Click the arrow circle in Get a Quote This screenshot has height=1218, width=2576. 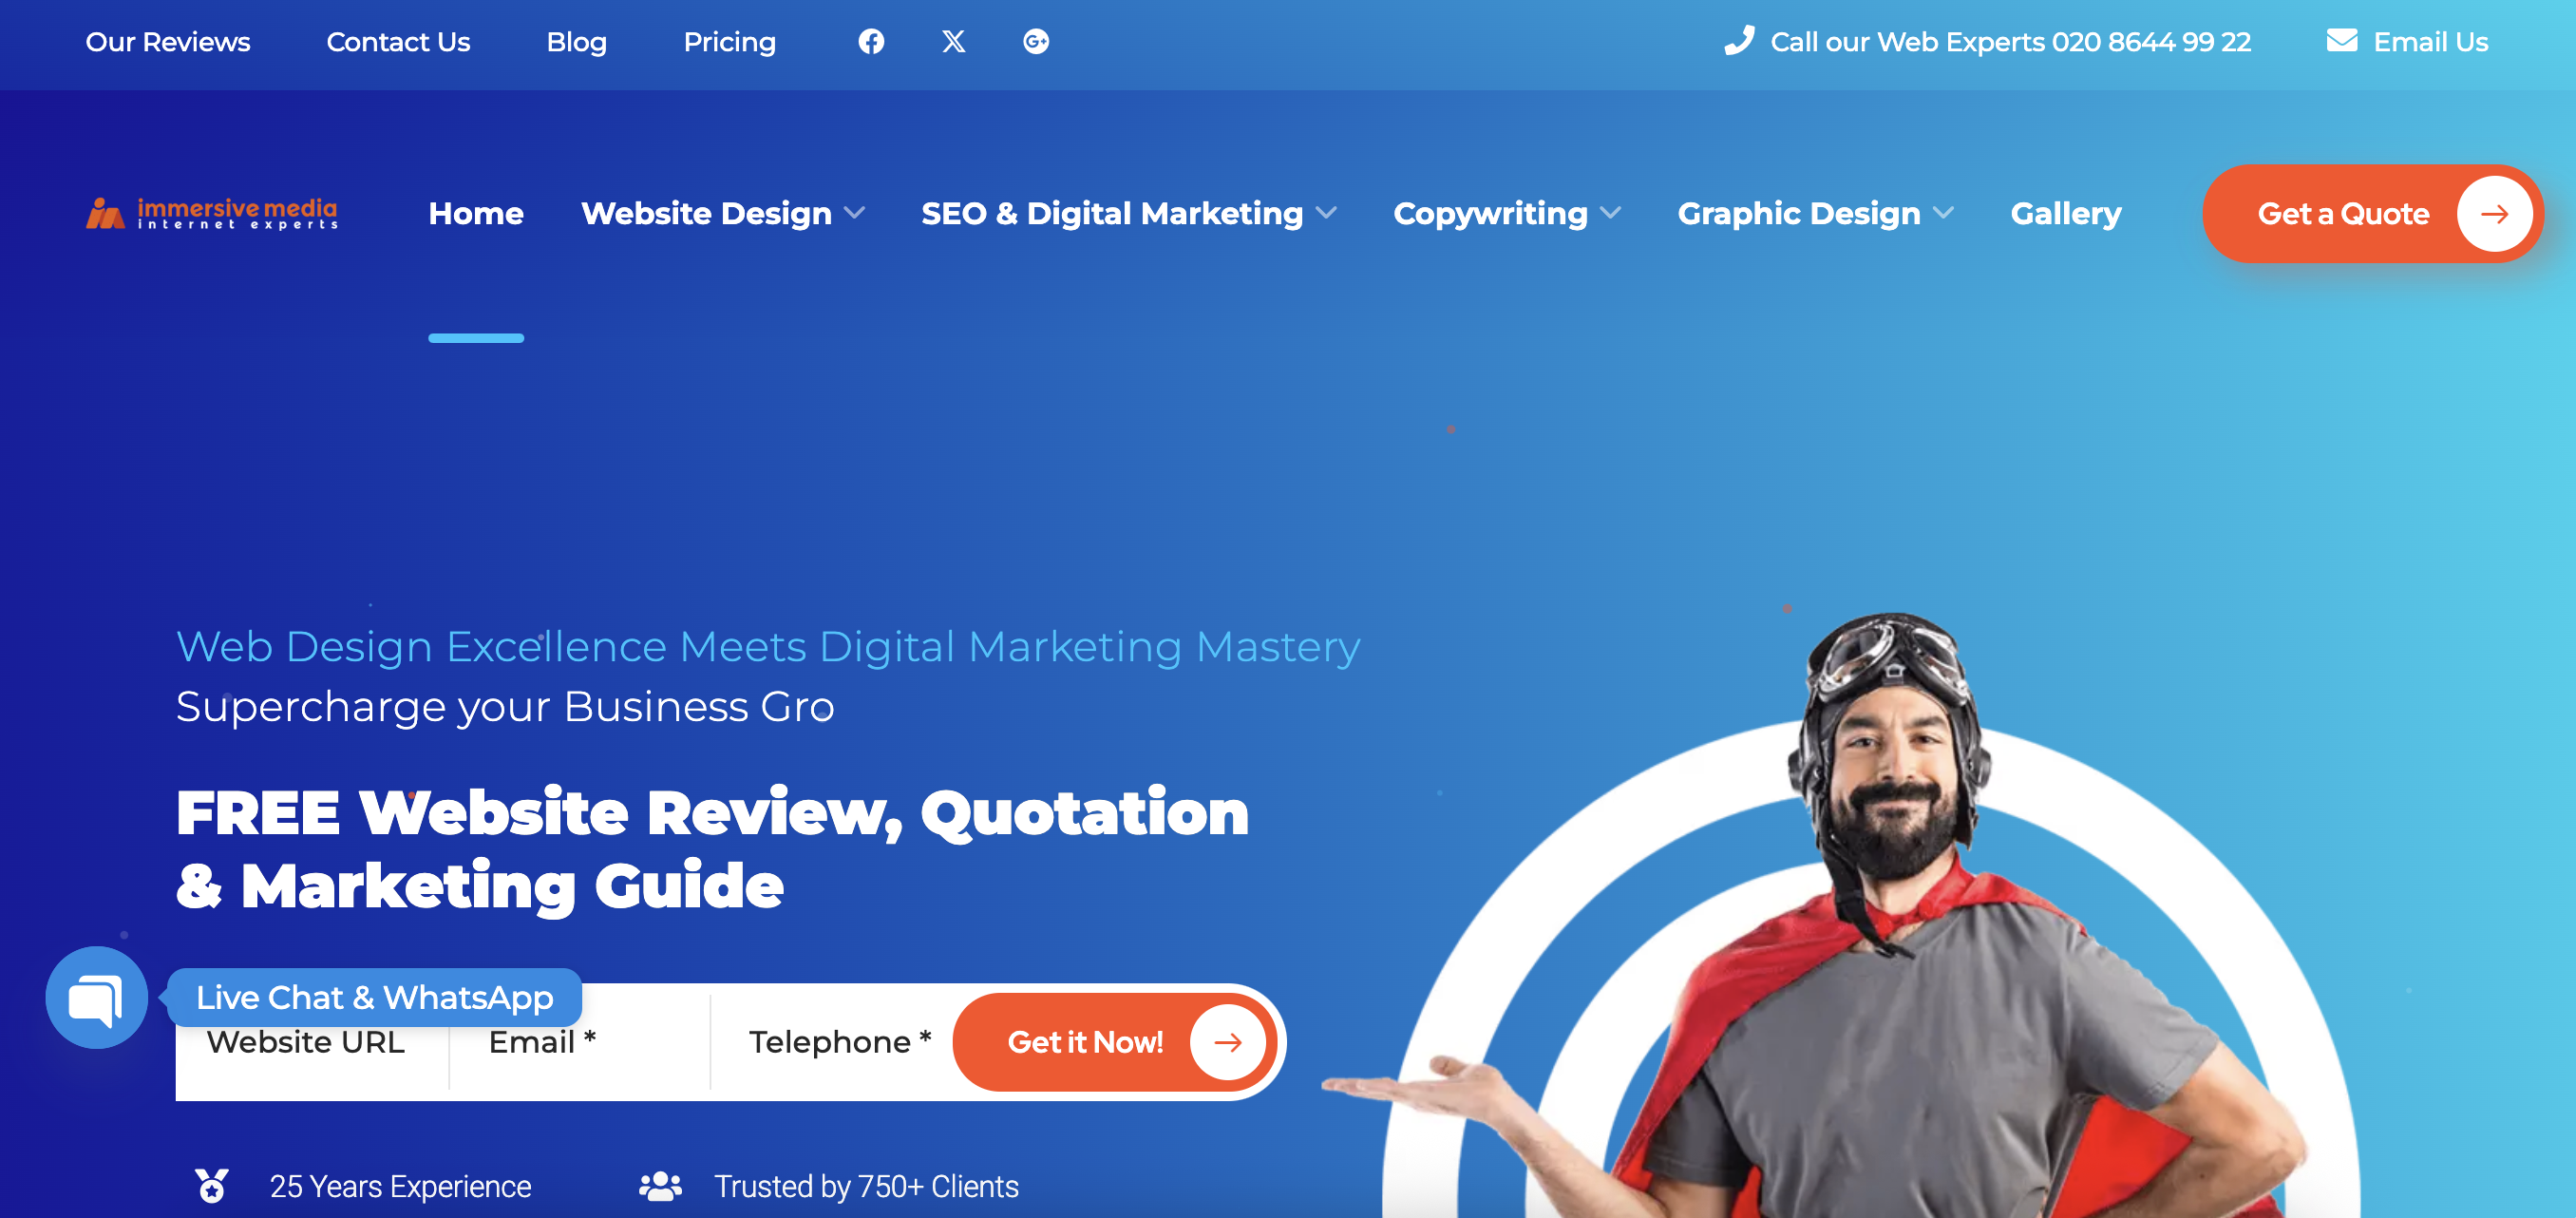2493,214
